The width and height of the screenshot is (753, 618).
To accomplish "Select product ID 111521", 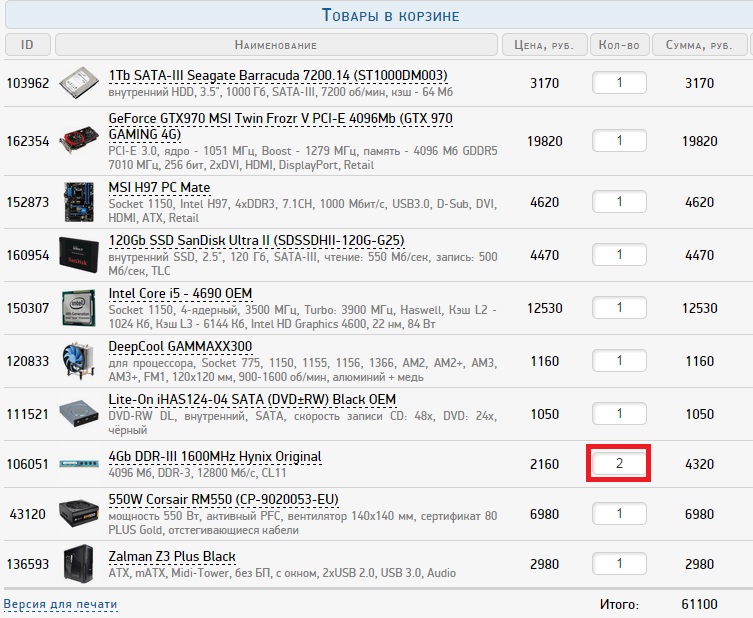I will pos(28,414).
